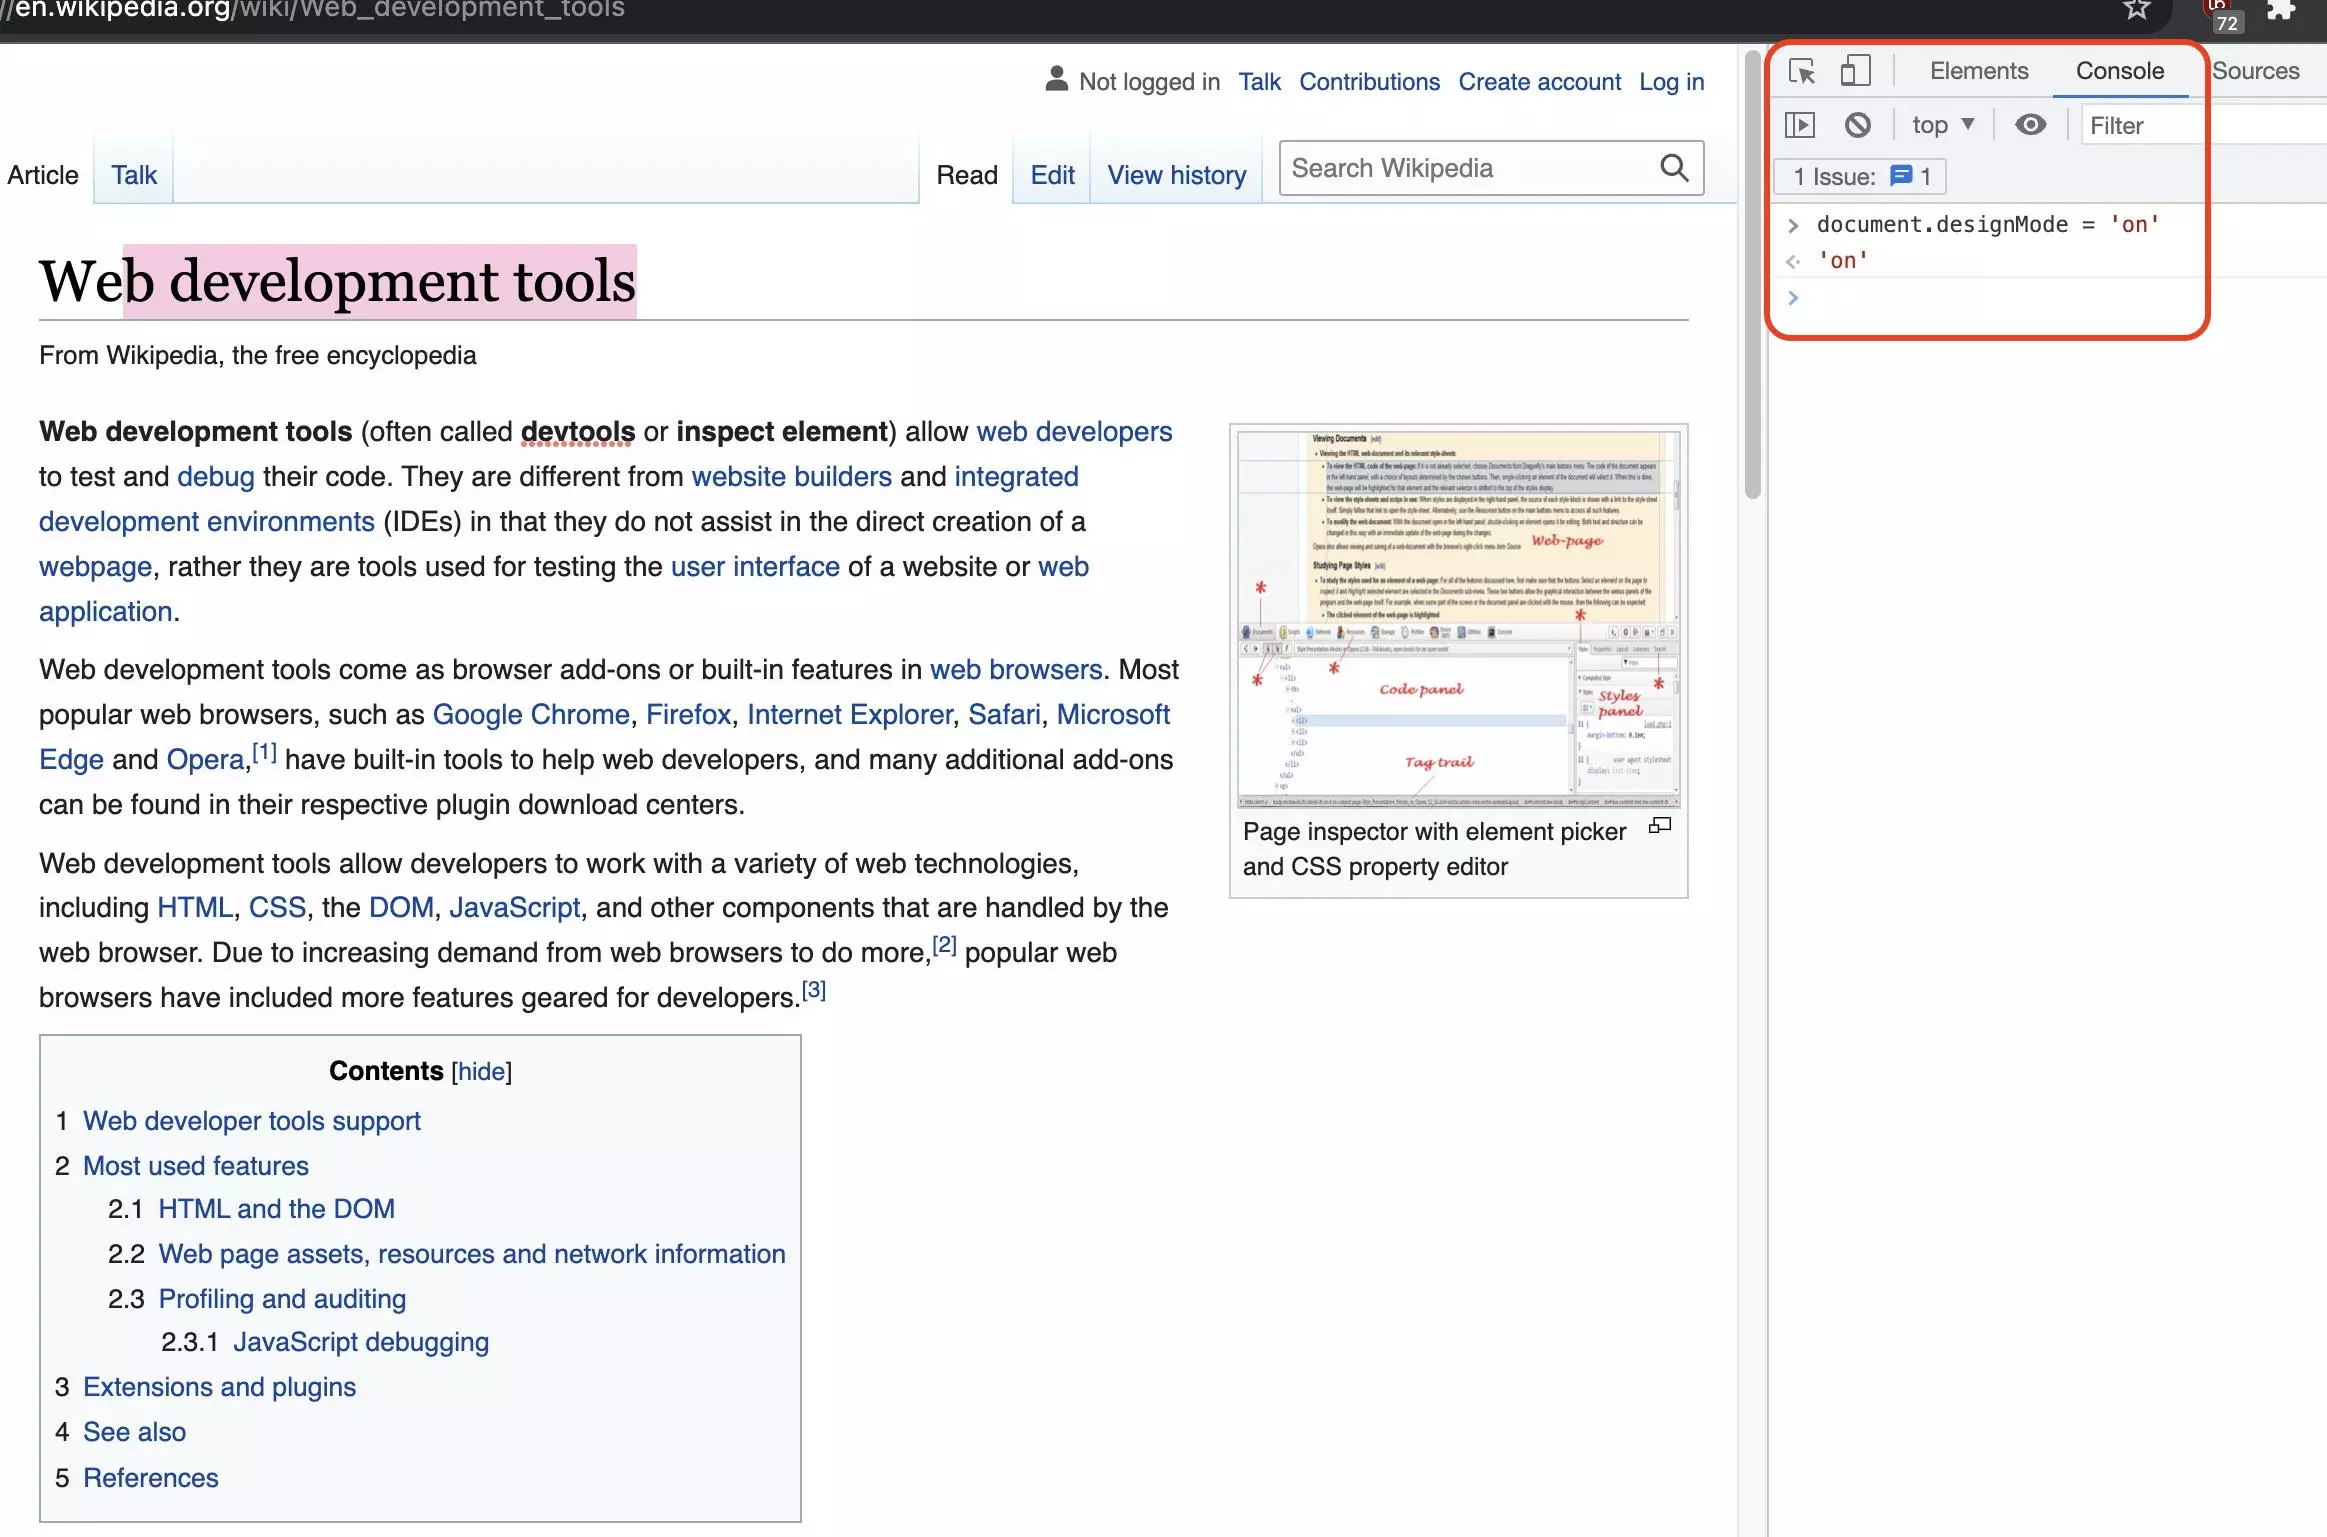Open the View history page tab

tap(1176, 173)
